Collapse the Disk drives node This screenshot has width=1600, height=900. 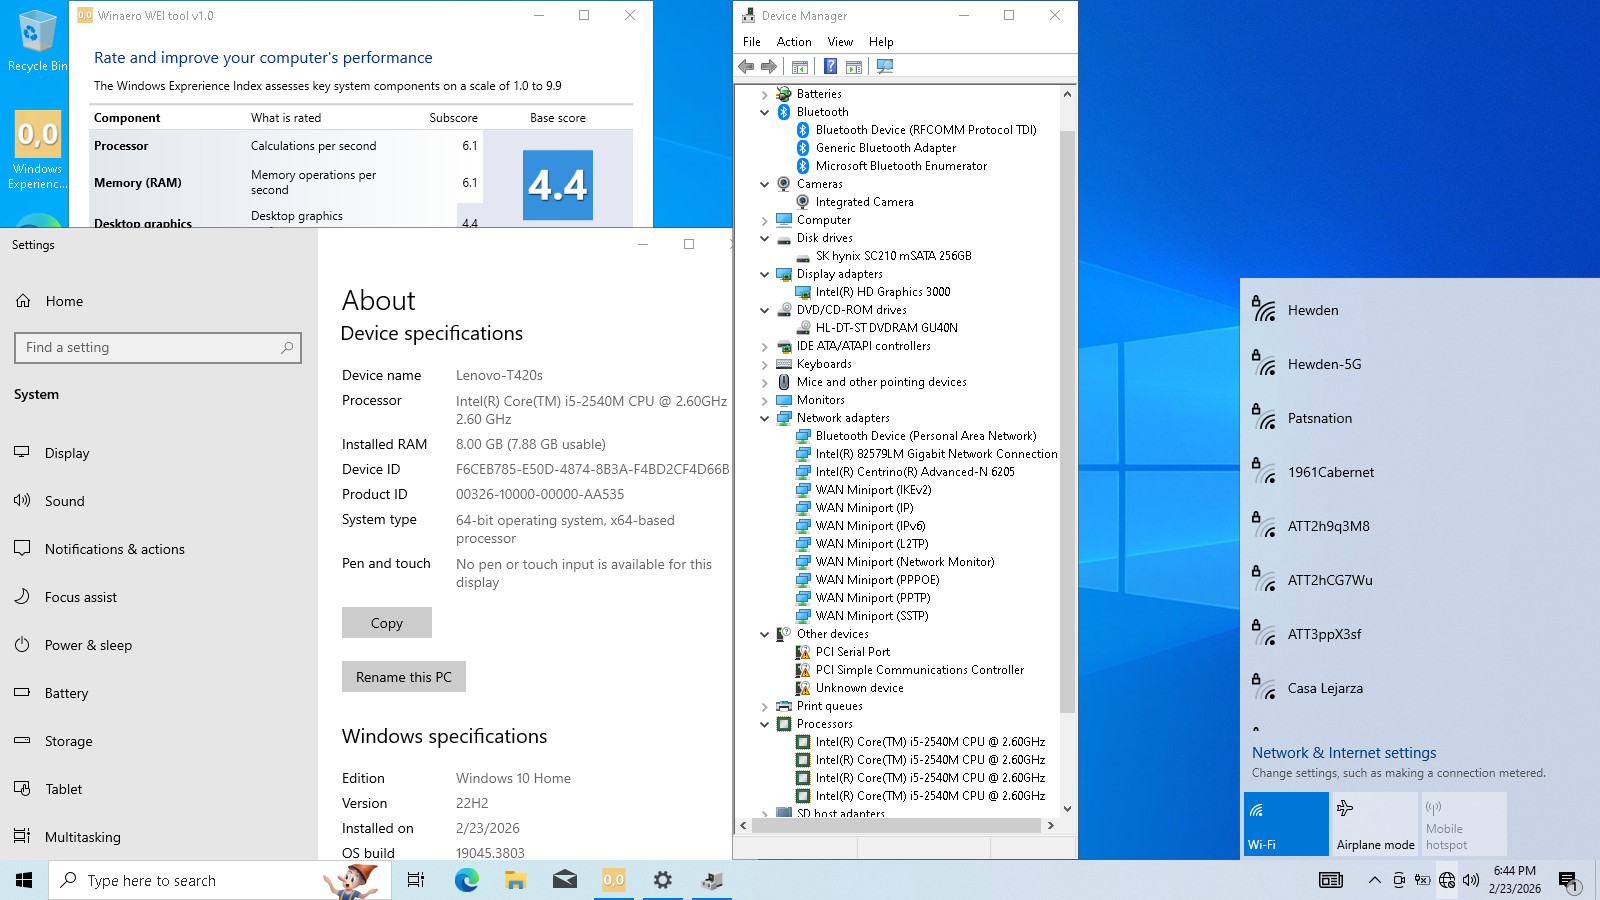[765, 238]
